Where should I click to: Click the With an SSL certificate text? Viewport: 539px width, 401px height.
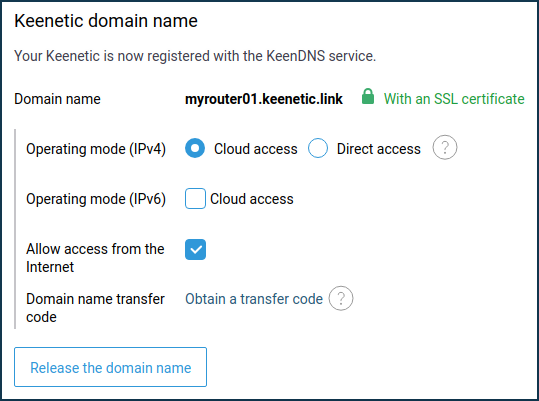[454, 99]
